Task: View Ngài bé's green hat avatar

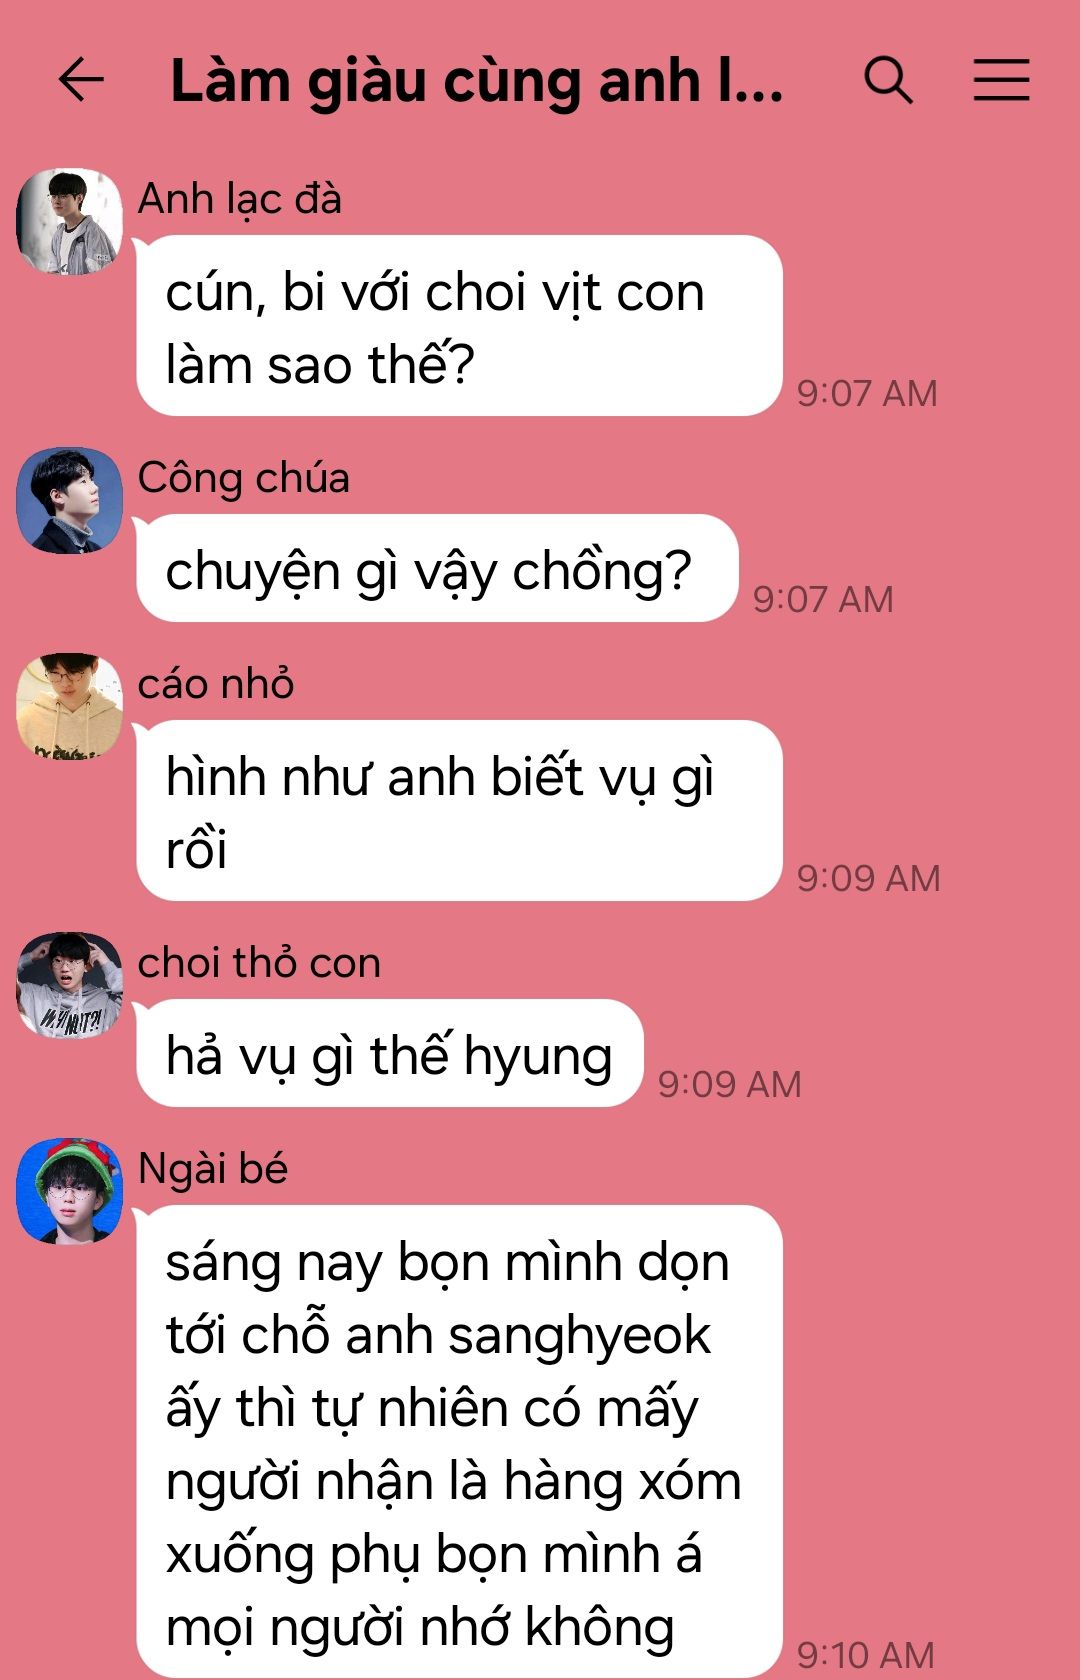Action: pos(69,1191)
